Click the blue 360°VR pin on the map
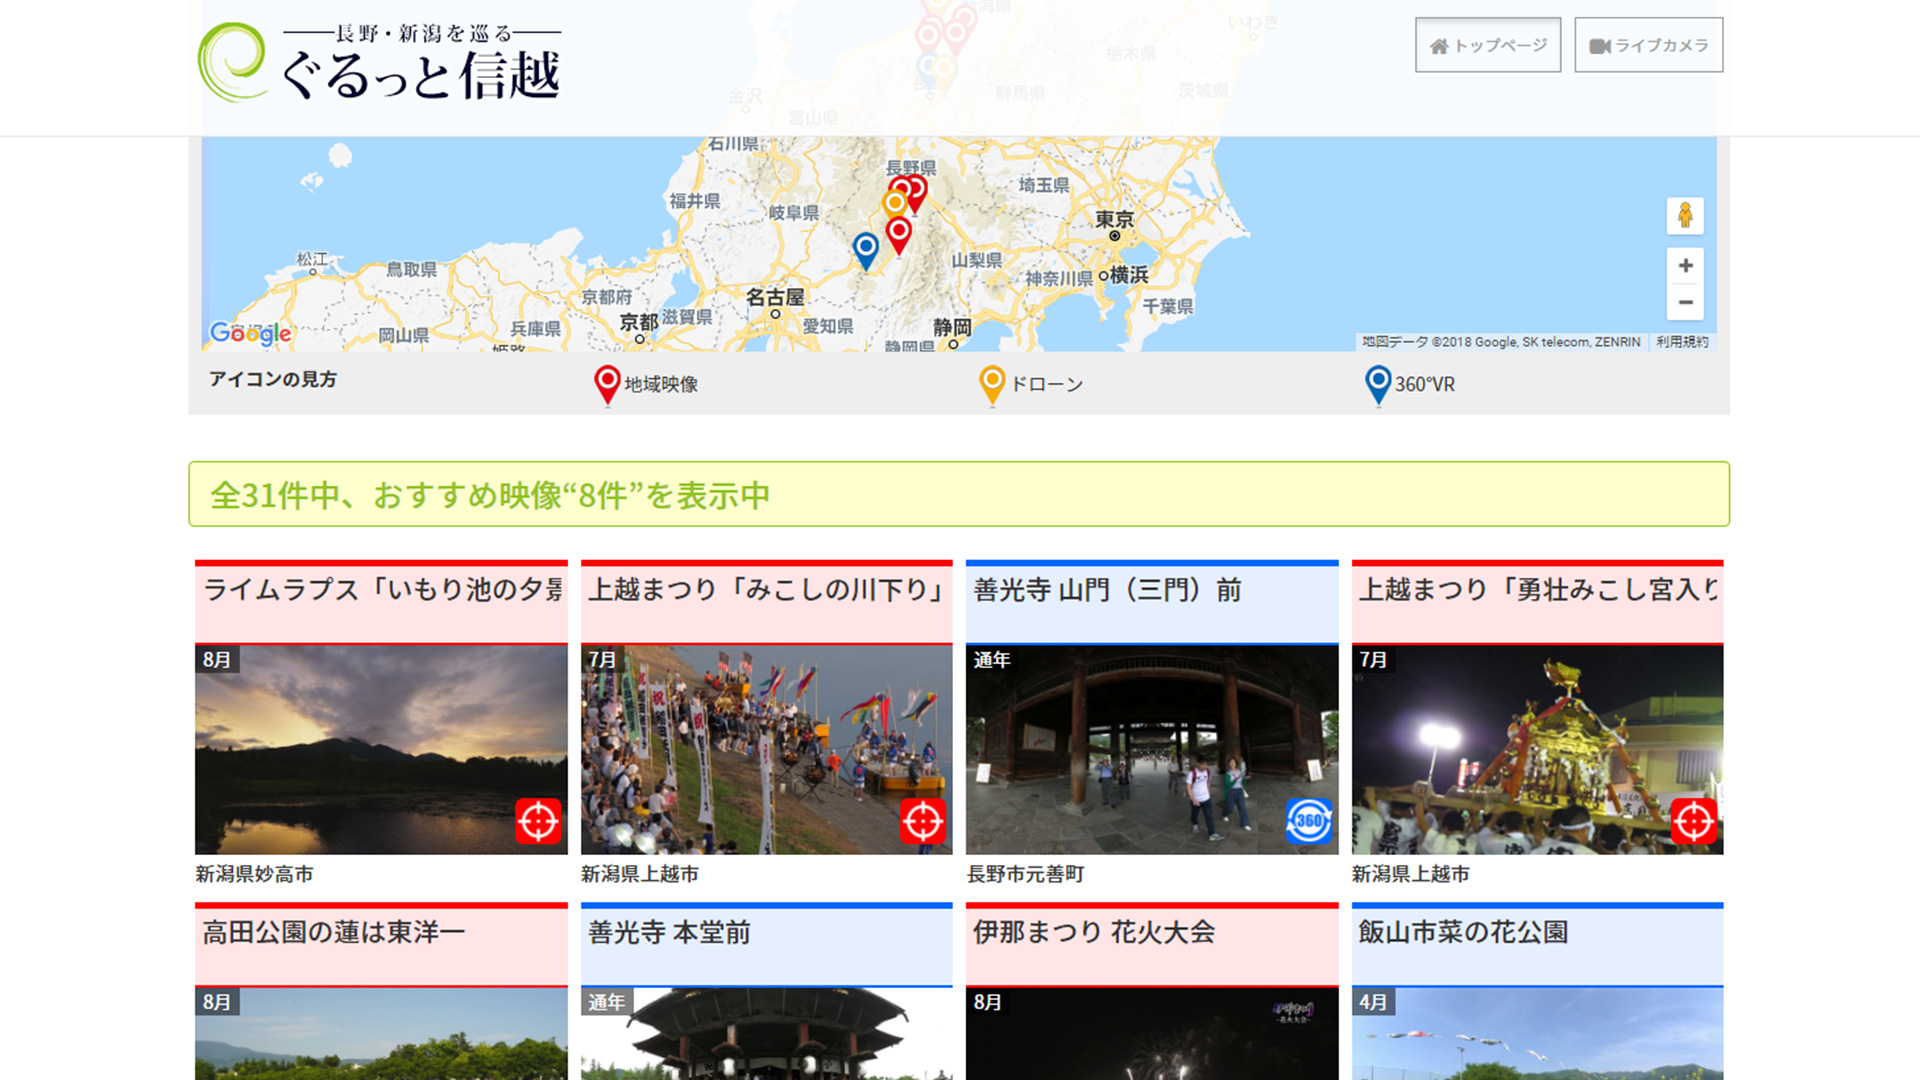The image size is (1920, 1080). [866, 250]
